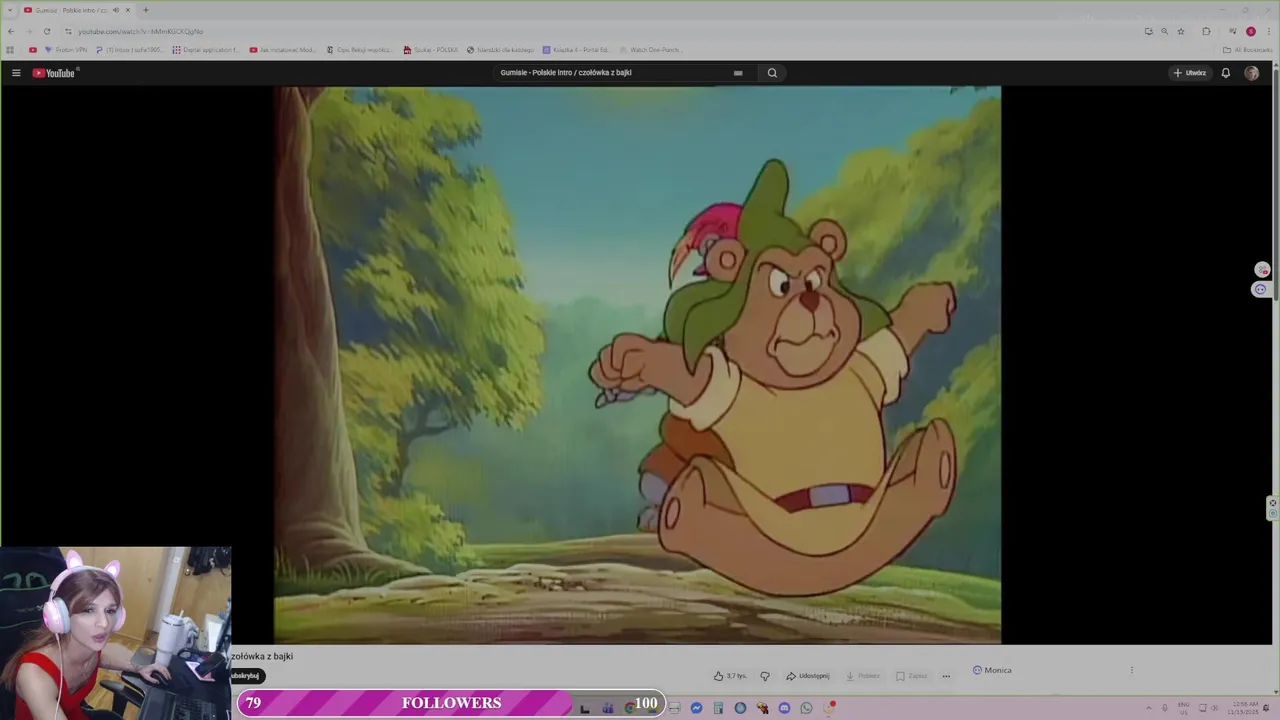Open the more actions ellipsis under video
Screen dimensions: 1280x720
tap(946, 676)
